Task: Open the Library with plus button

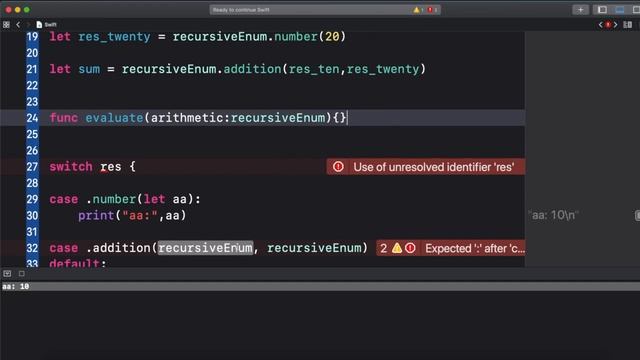Action: point(580,10)
